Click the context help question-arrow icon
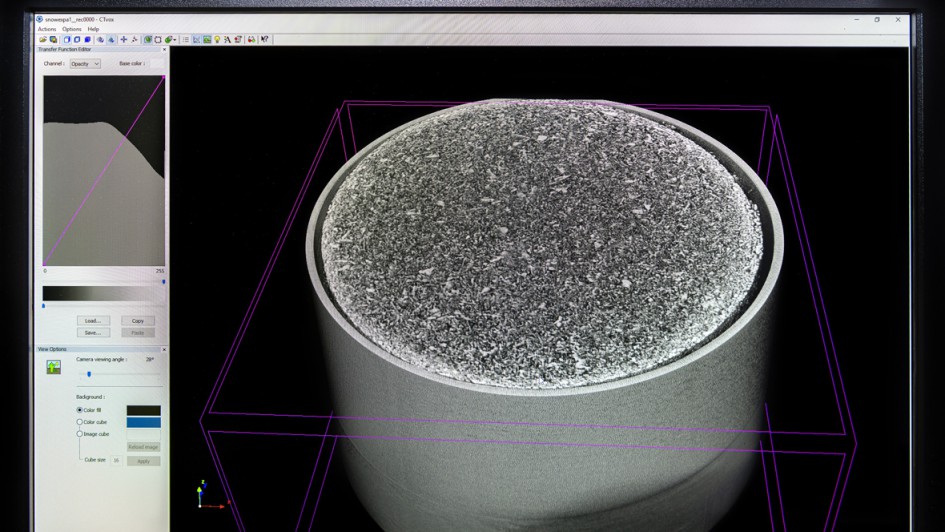 pyautogui.click(x=264, y=39)
